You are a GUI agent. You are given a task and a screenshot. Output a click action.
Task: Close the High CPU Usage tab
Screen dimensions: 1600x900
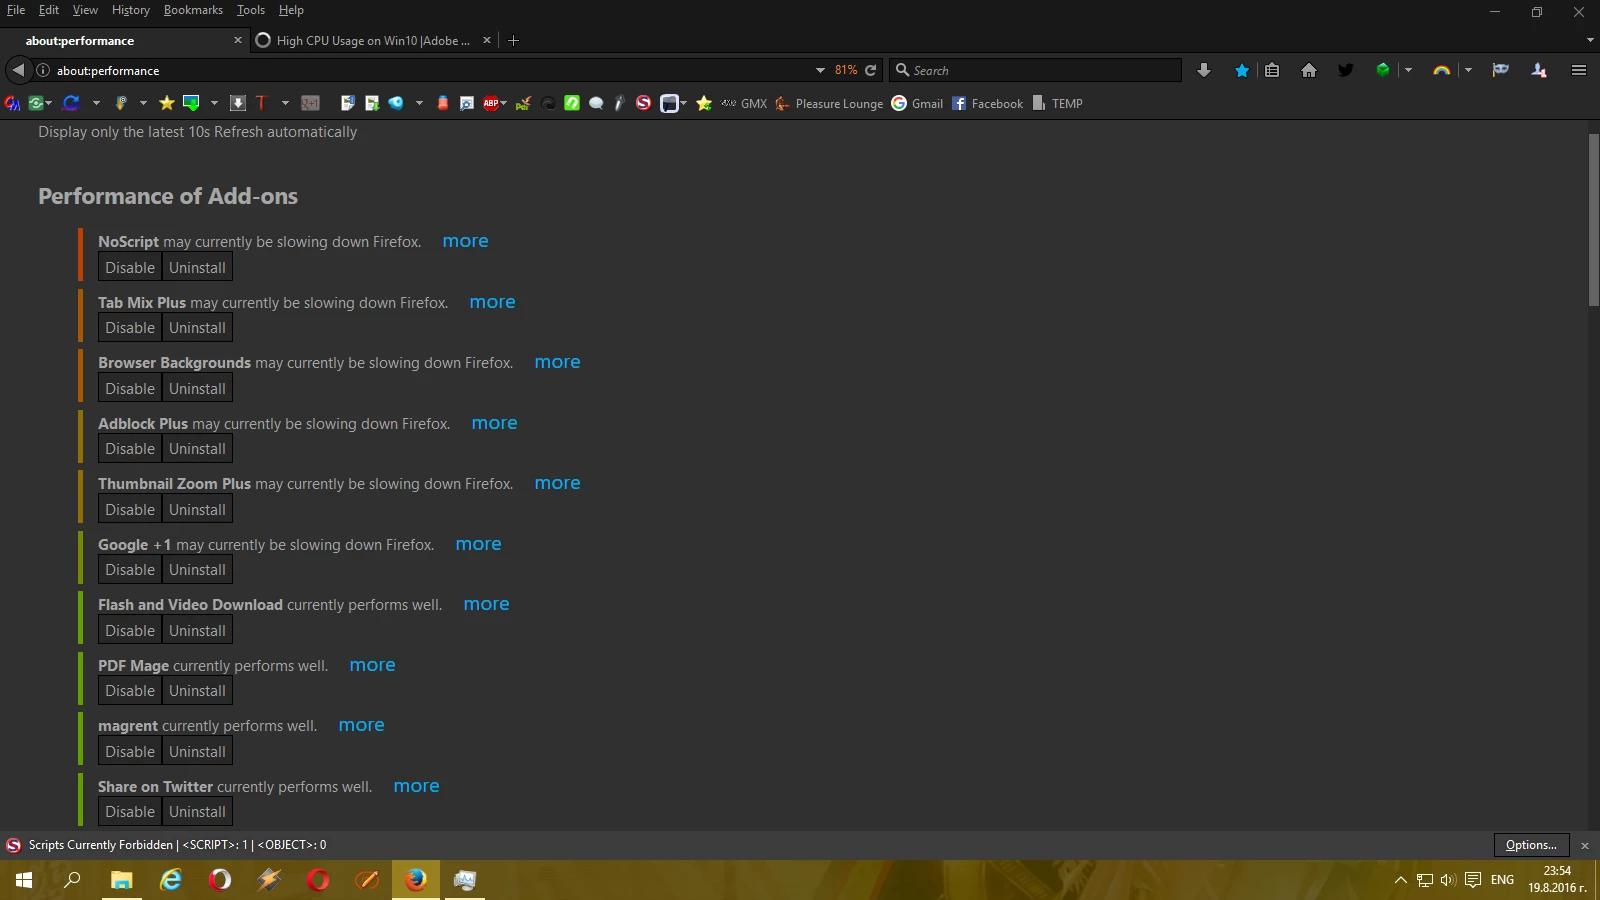[487, 40]
